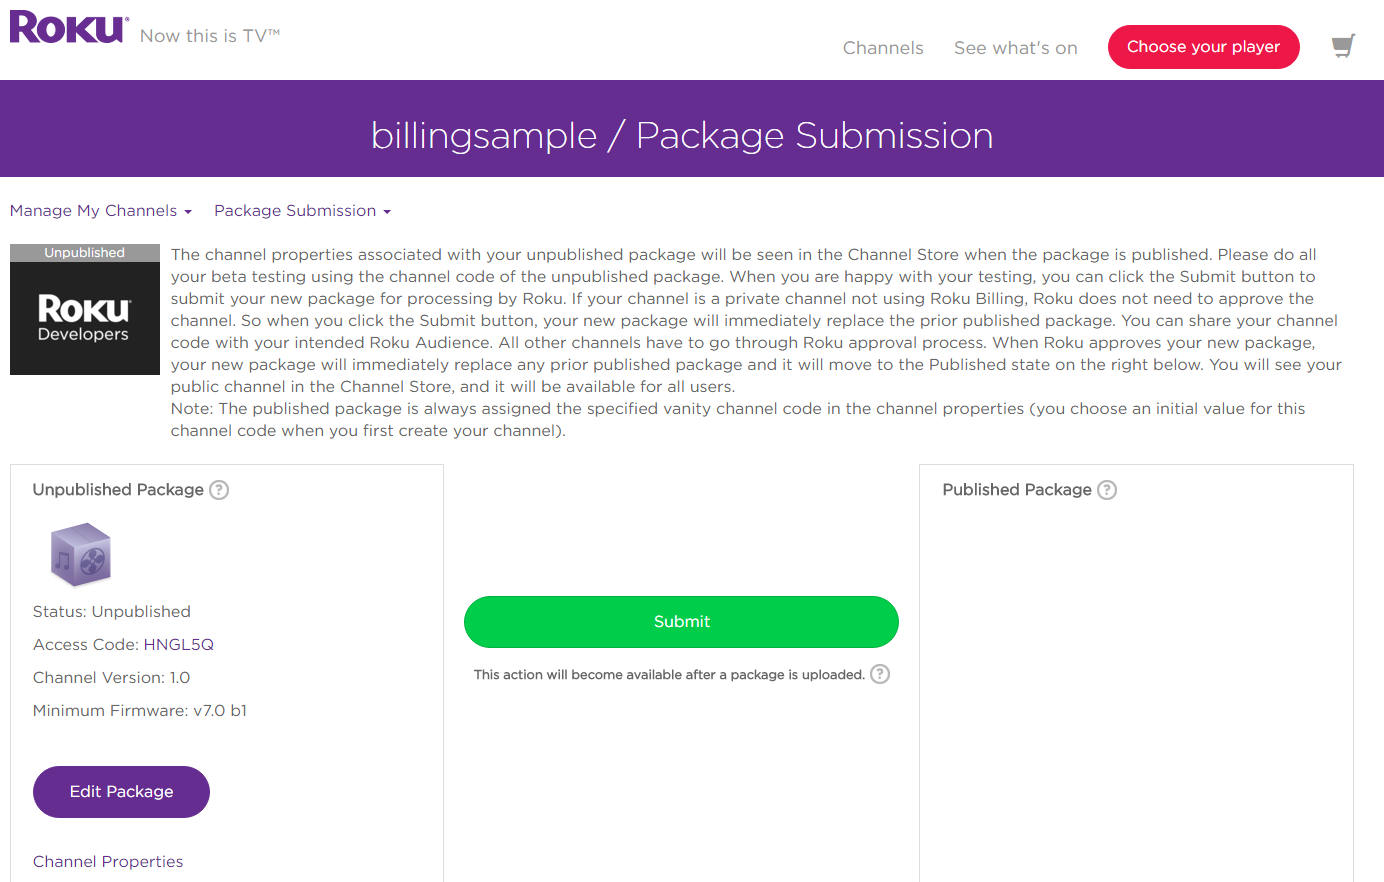Image resolution: width=1384 pixels, height=882 pixels.
Task: Show help for Published Package
Action: [x=1107, y=490]
